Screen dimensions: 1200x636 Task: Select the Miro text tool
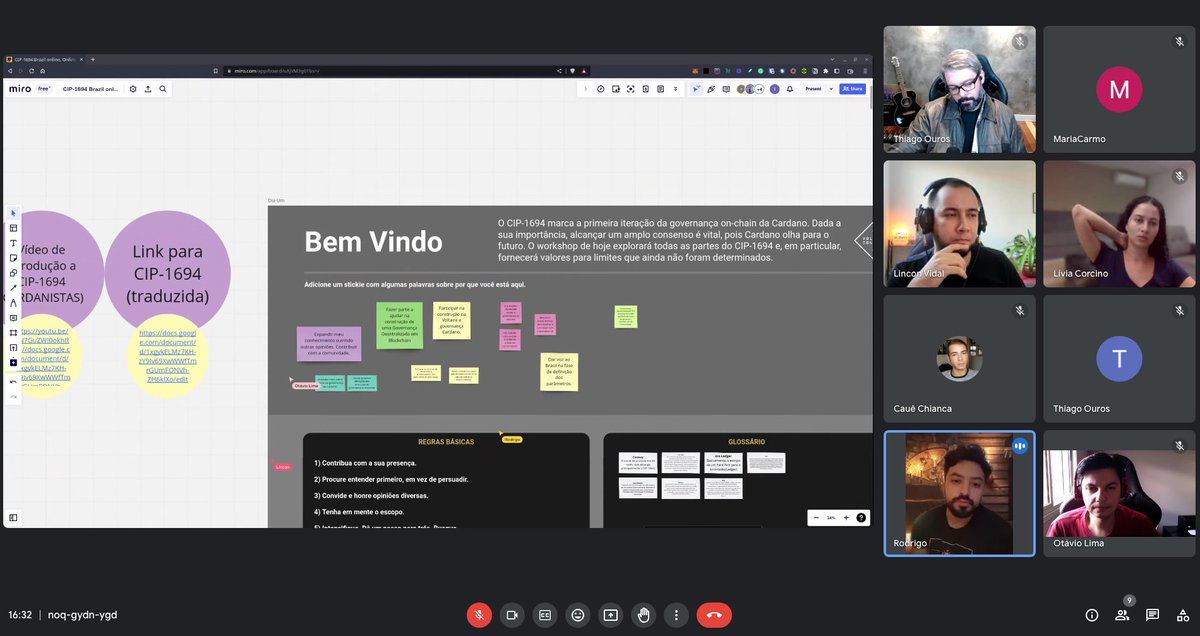pos(14,243)
